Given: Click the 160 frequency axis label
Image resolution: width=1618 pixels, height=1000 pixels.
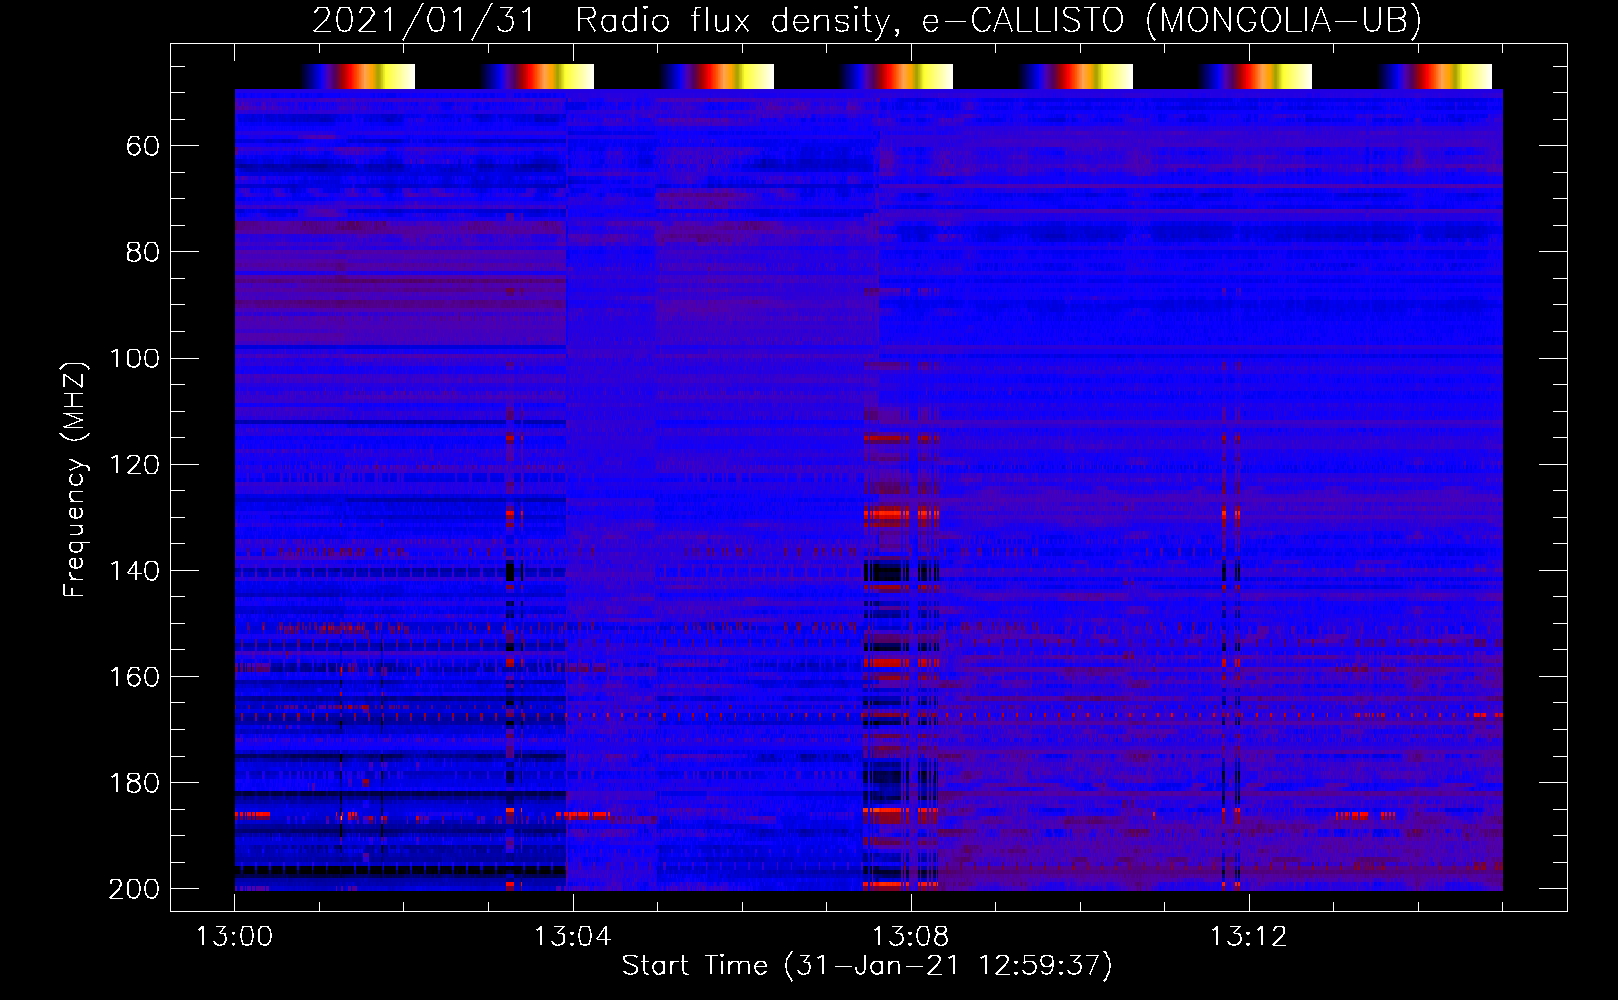Looking at the screenshot, I should pyautogui.click(x=134, y=676).
